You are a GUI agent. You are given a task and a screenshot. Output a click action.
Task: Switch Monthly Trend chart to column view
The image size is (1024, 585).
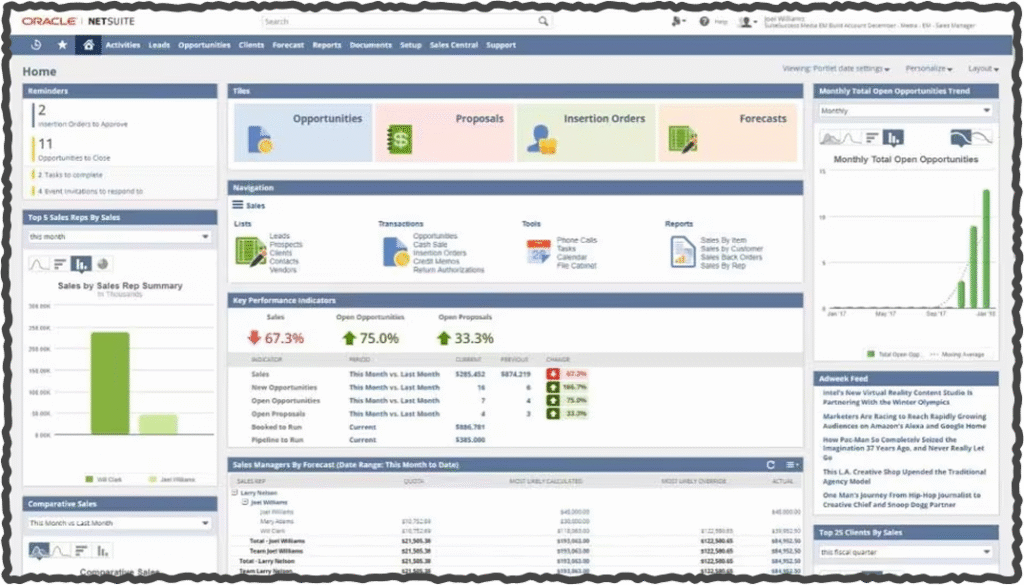click(894, 137)
